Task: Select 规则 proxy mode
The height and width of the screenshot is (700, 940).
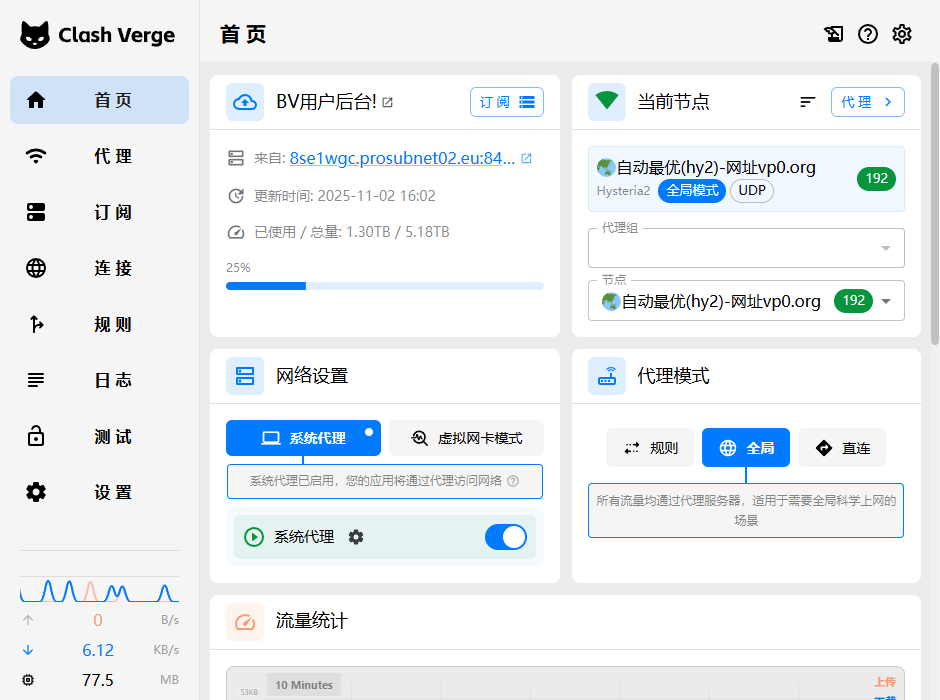Action: coord(650,448)
